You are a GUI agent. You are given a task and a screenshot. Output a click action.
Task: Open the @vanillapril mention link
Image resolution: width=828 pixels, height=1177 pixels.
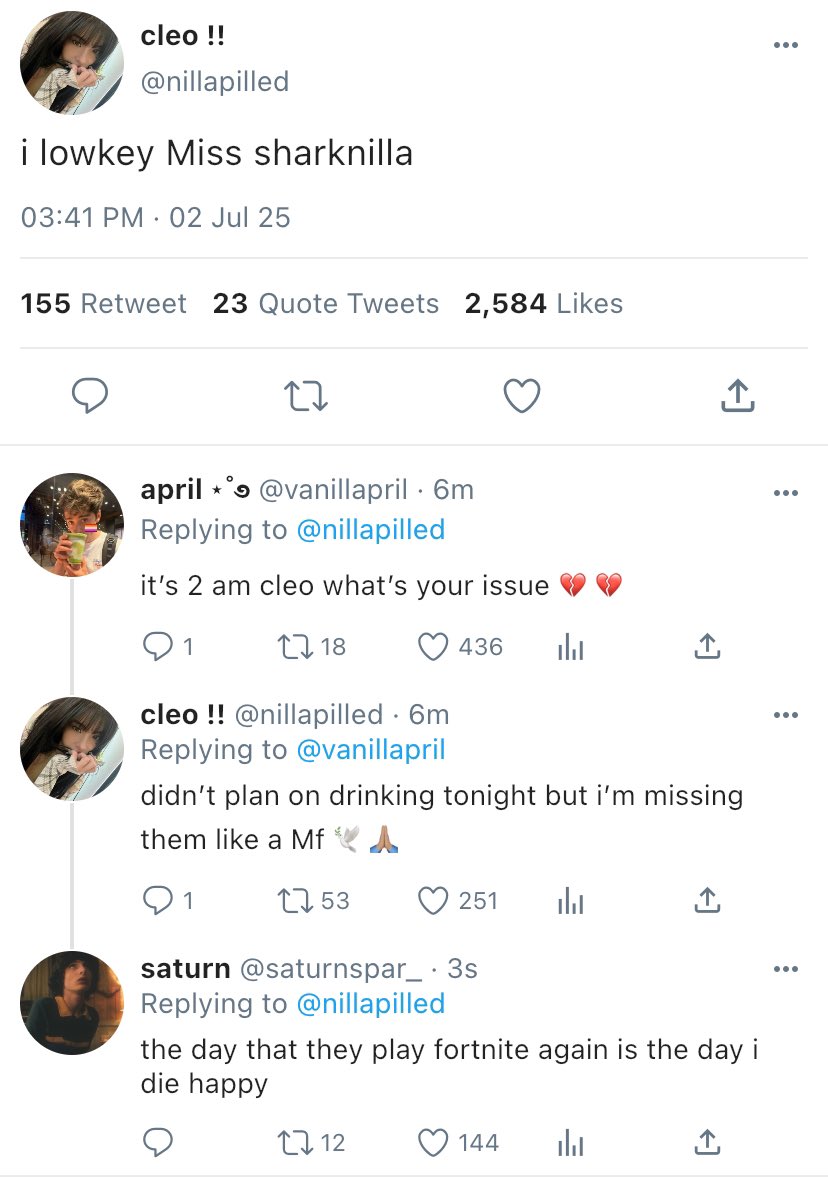(370, 750)
